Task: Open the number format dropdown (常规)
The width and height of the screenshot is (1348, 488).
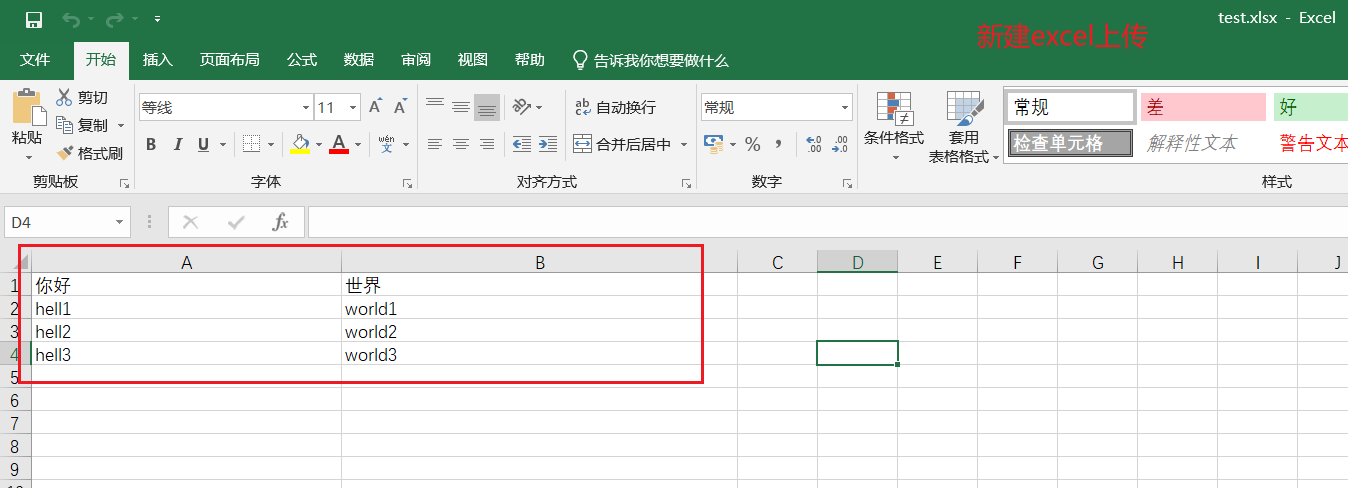Action: click(x=845, y=107)
